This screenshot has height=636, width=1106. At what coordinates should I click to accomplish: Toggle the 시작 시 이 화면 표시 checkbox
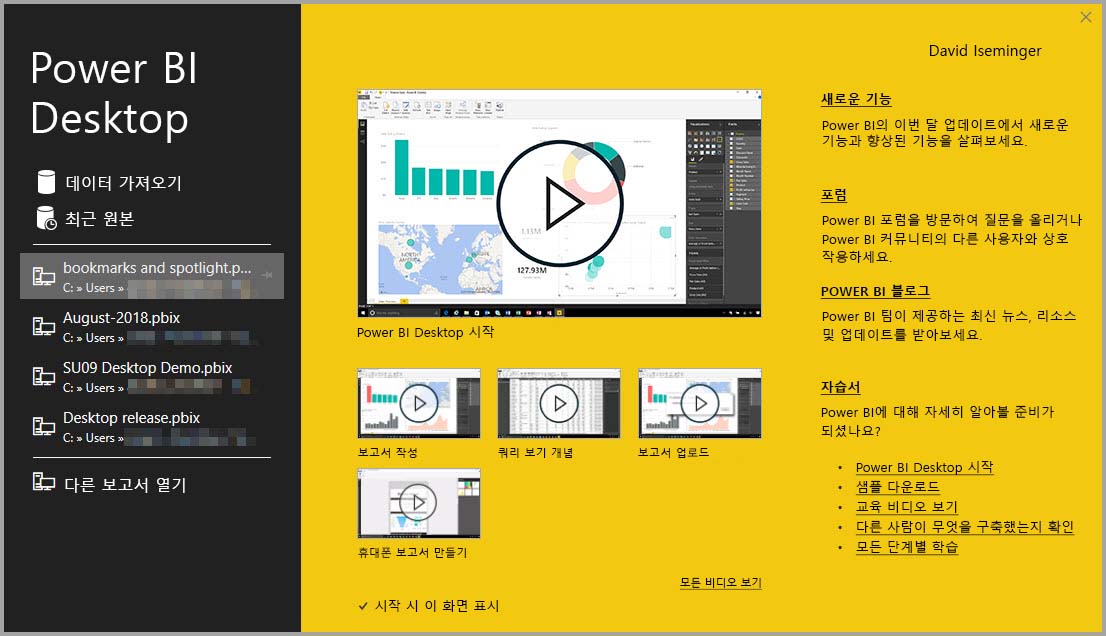(x=363, y=606)
